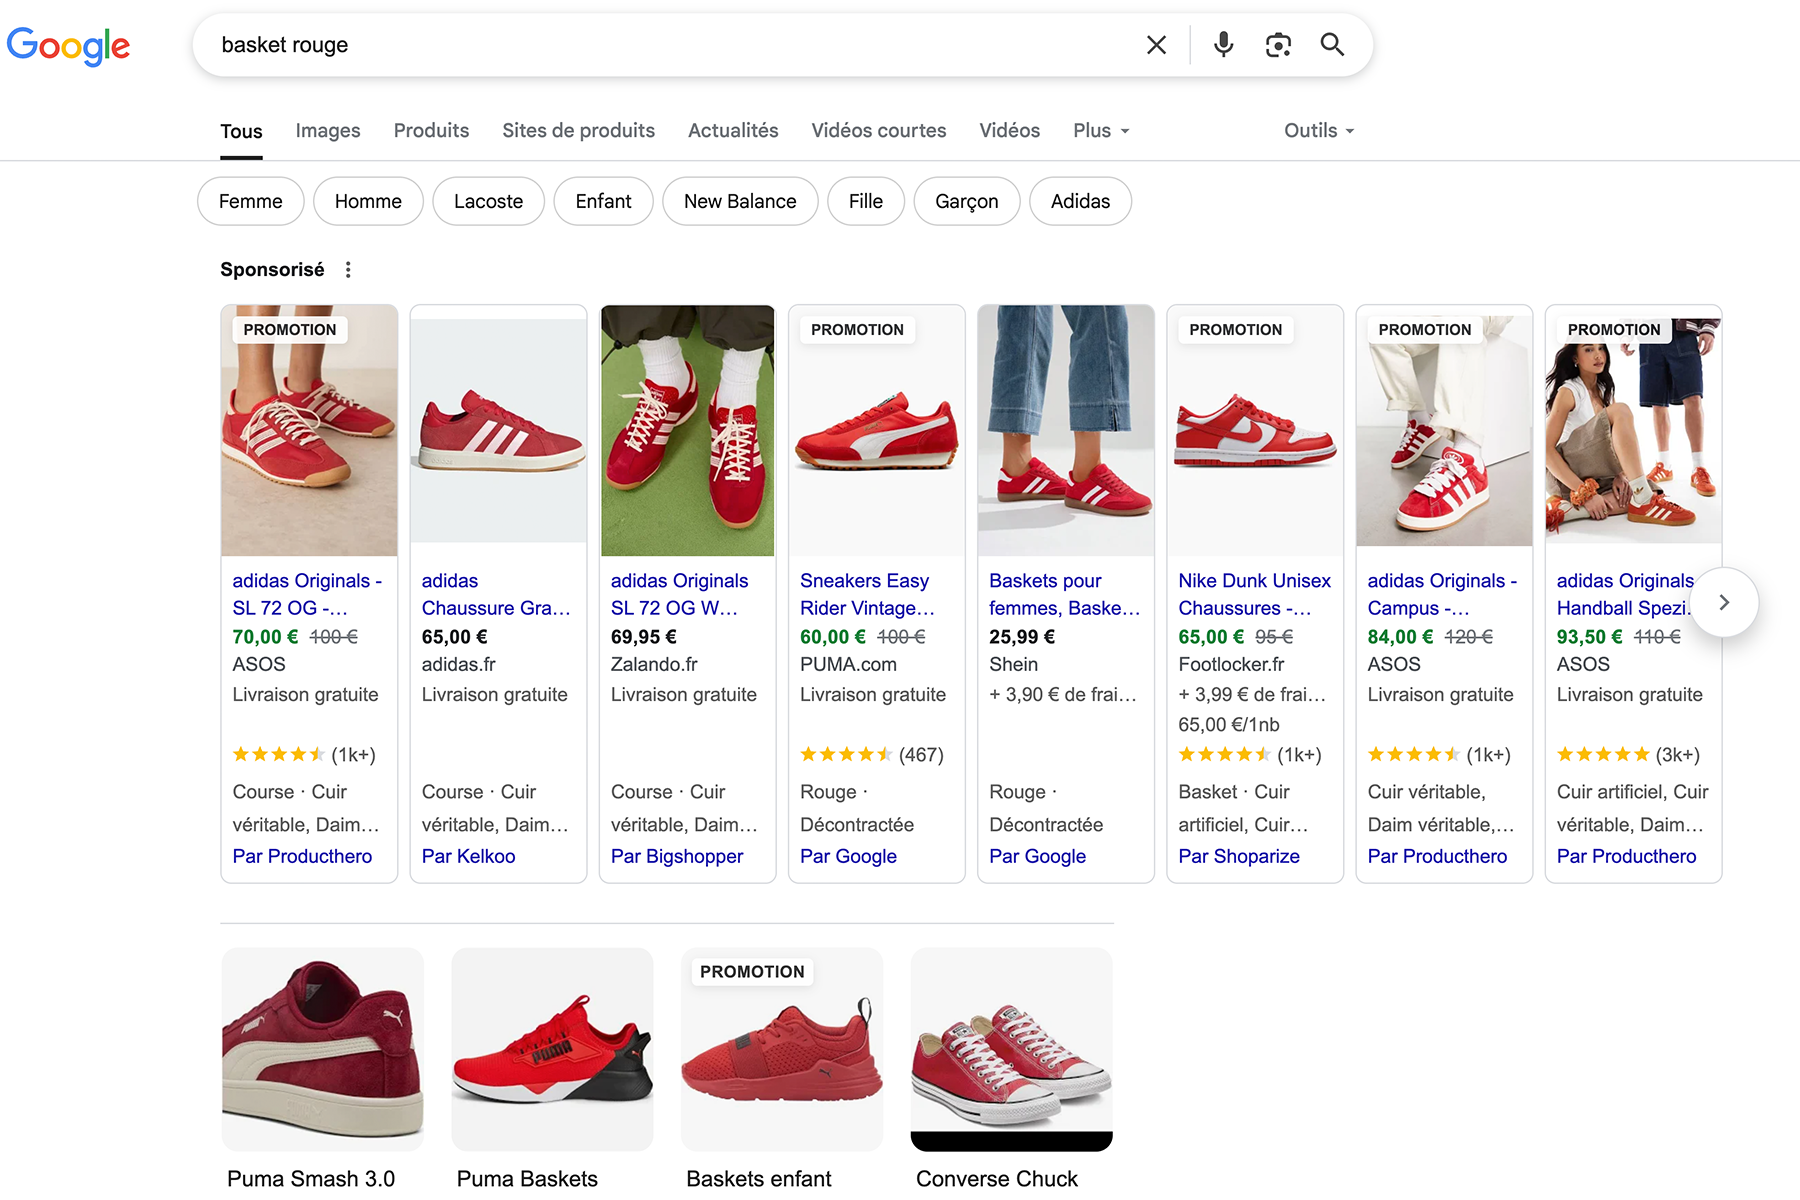Click the Par Bigshopper link
Viewport: 1800px width, 1200px height.
[677, 856]
